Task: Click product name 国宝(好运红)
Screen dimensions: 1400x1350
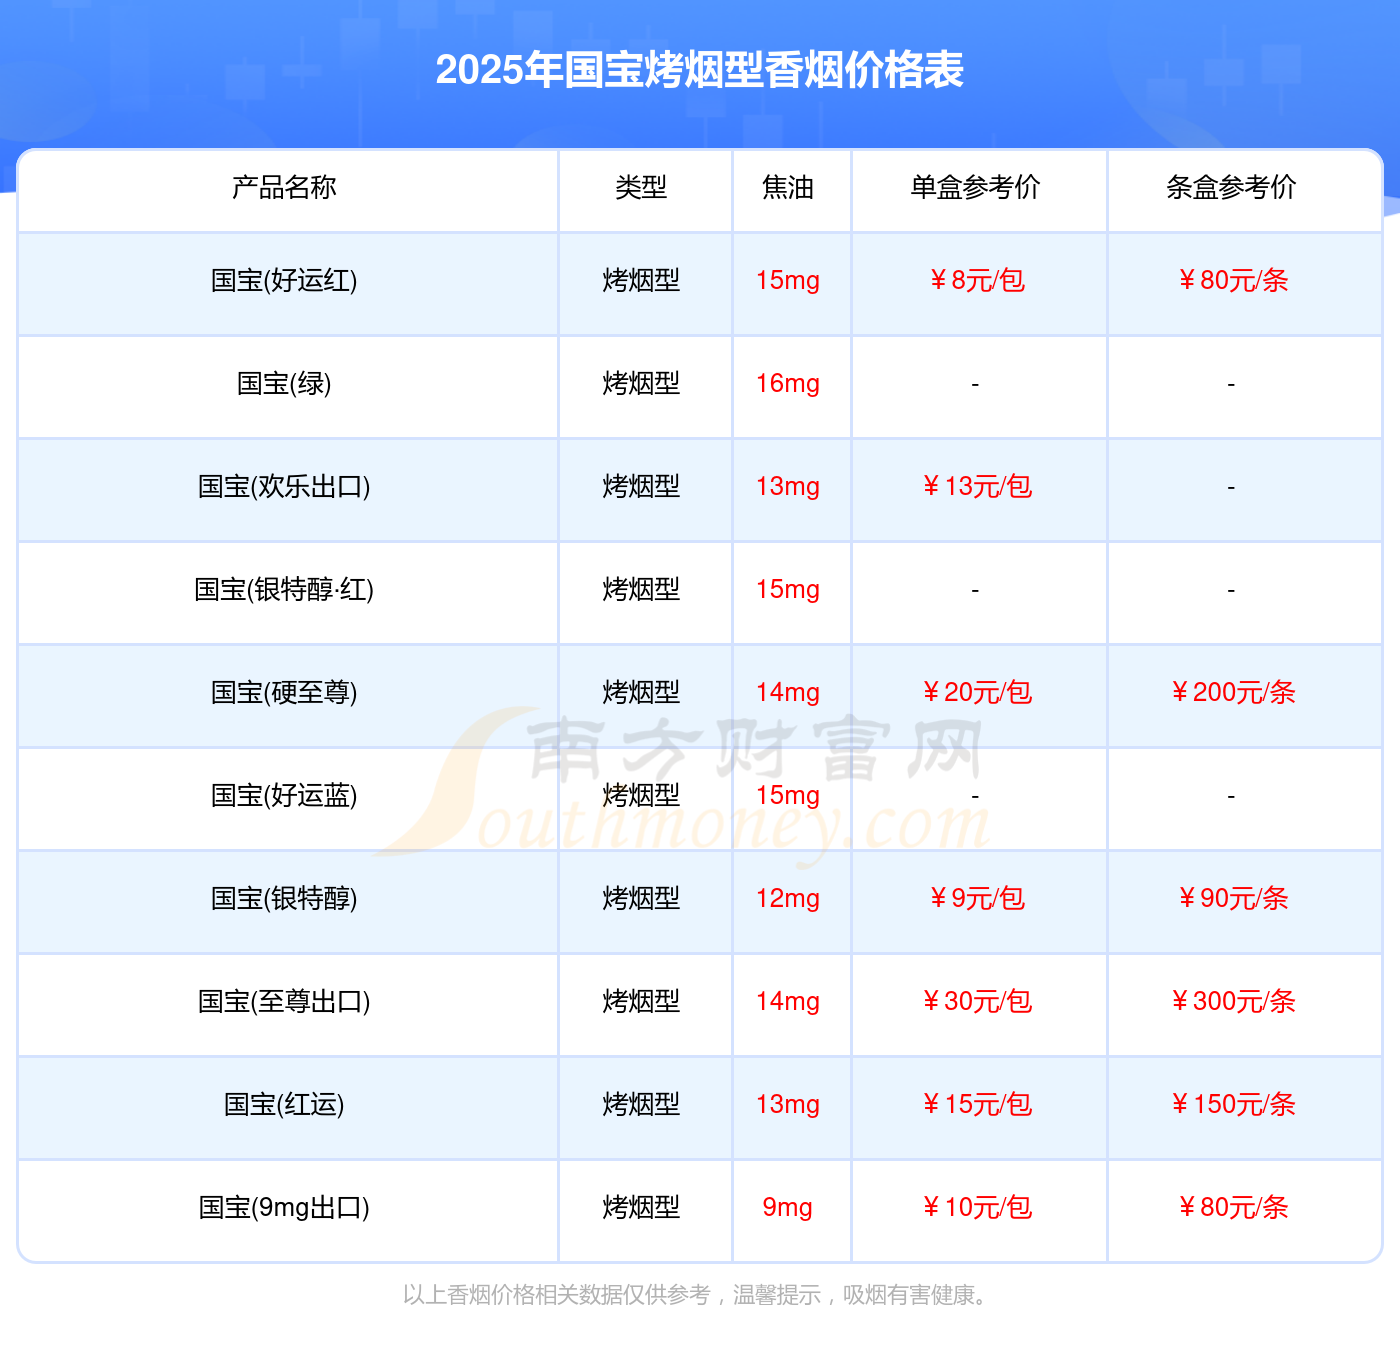Action: pyautogui.click(x=284, y=281)
